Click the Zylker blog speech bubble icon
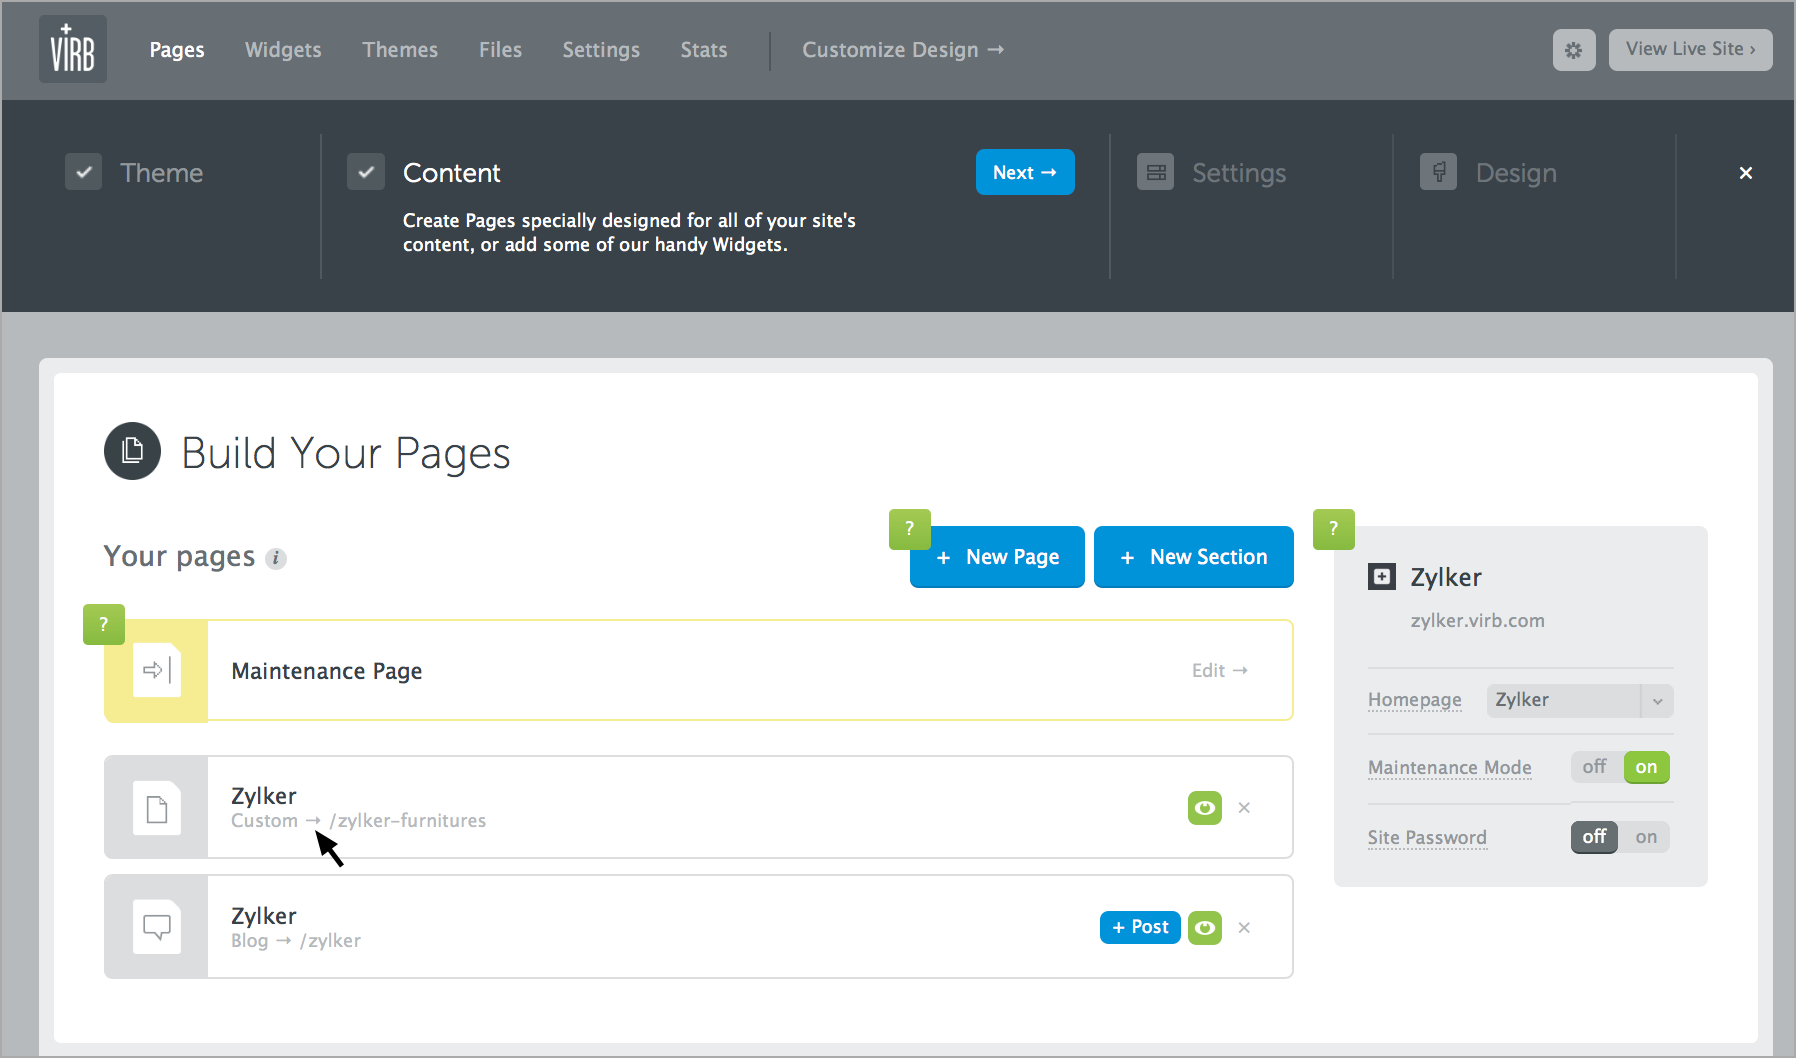Viewport: 1796px width, 1058px height. (157, 927)
